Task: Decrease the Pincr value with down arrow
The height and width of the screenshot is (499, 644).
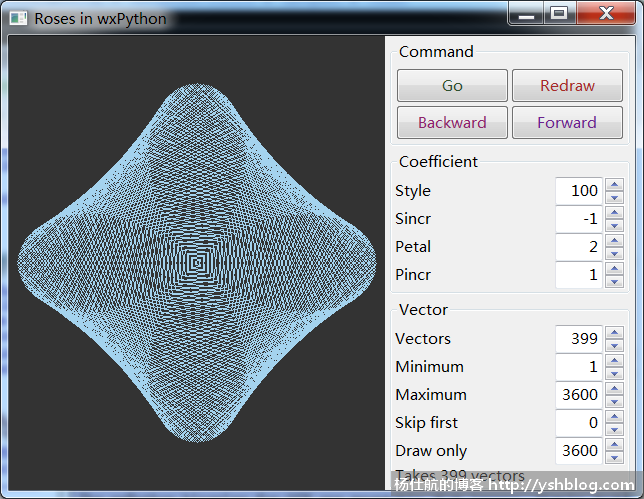Action: [614, 281]
